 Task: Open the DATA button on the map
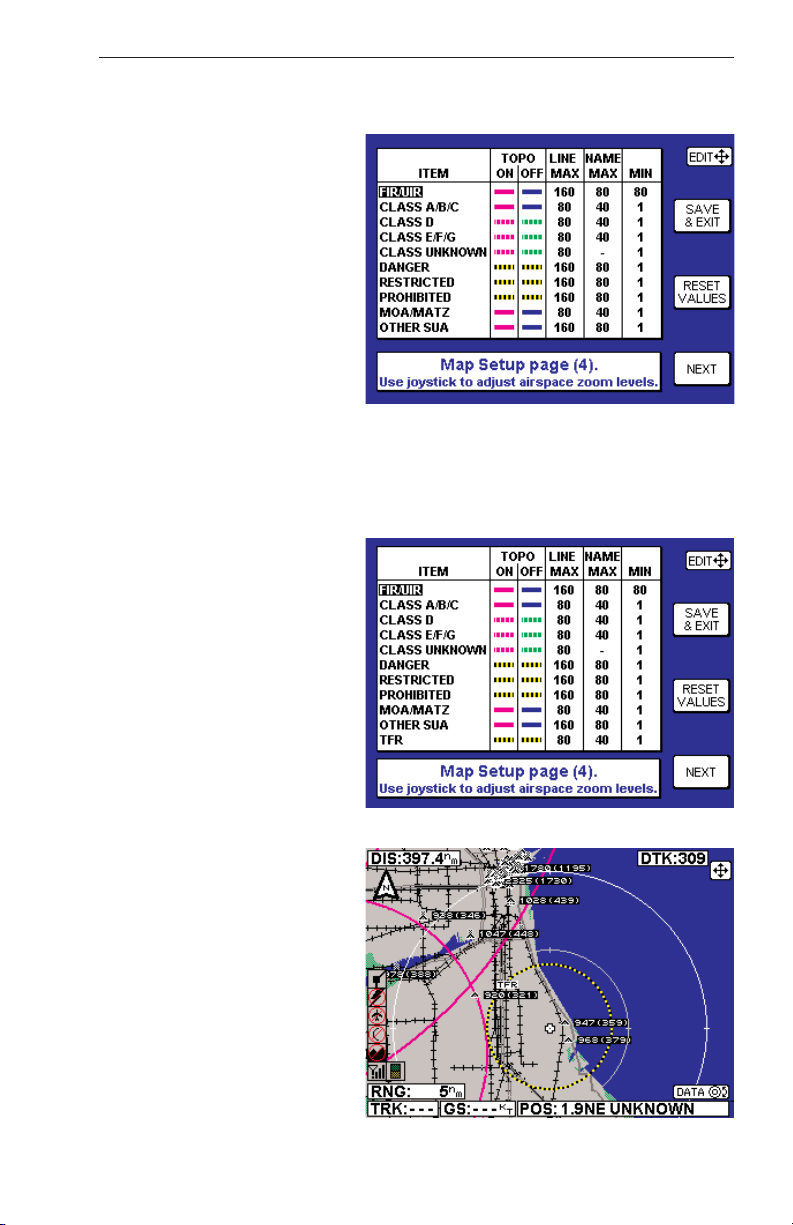[x=701, y=1093]
